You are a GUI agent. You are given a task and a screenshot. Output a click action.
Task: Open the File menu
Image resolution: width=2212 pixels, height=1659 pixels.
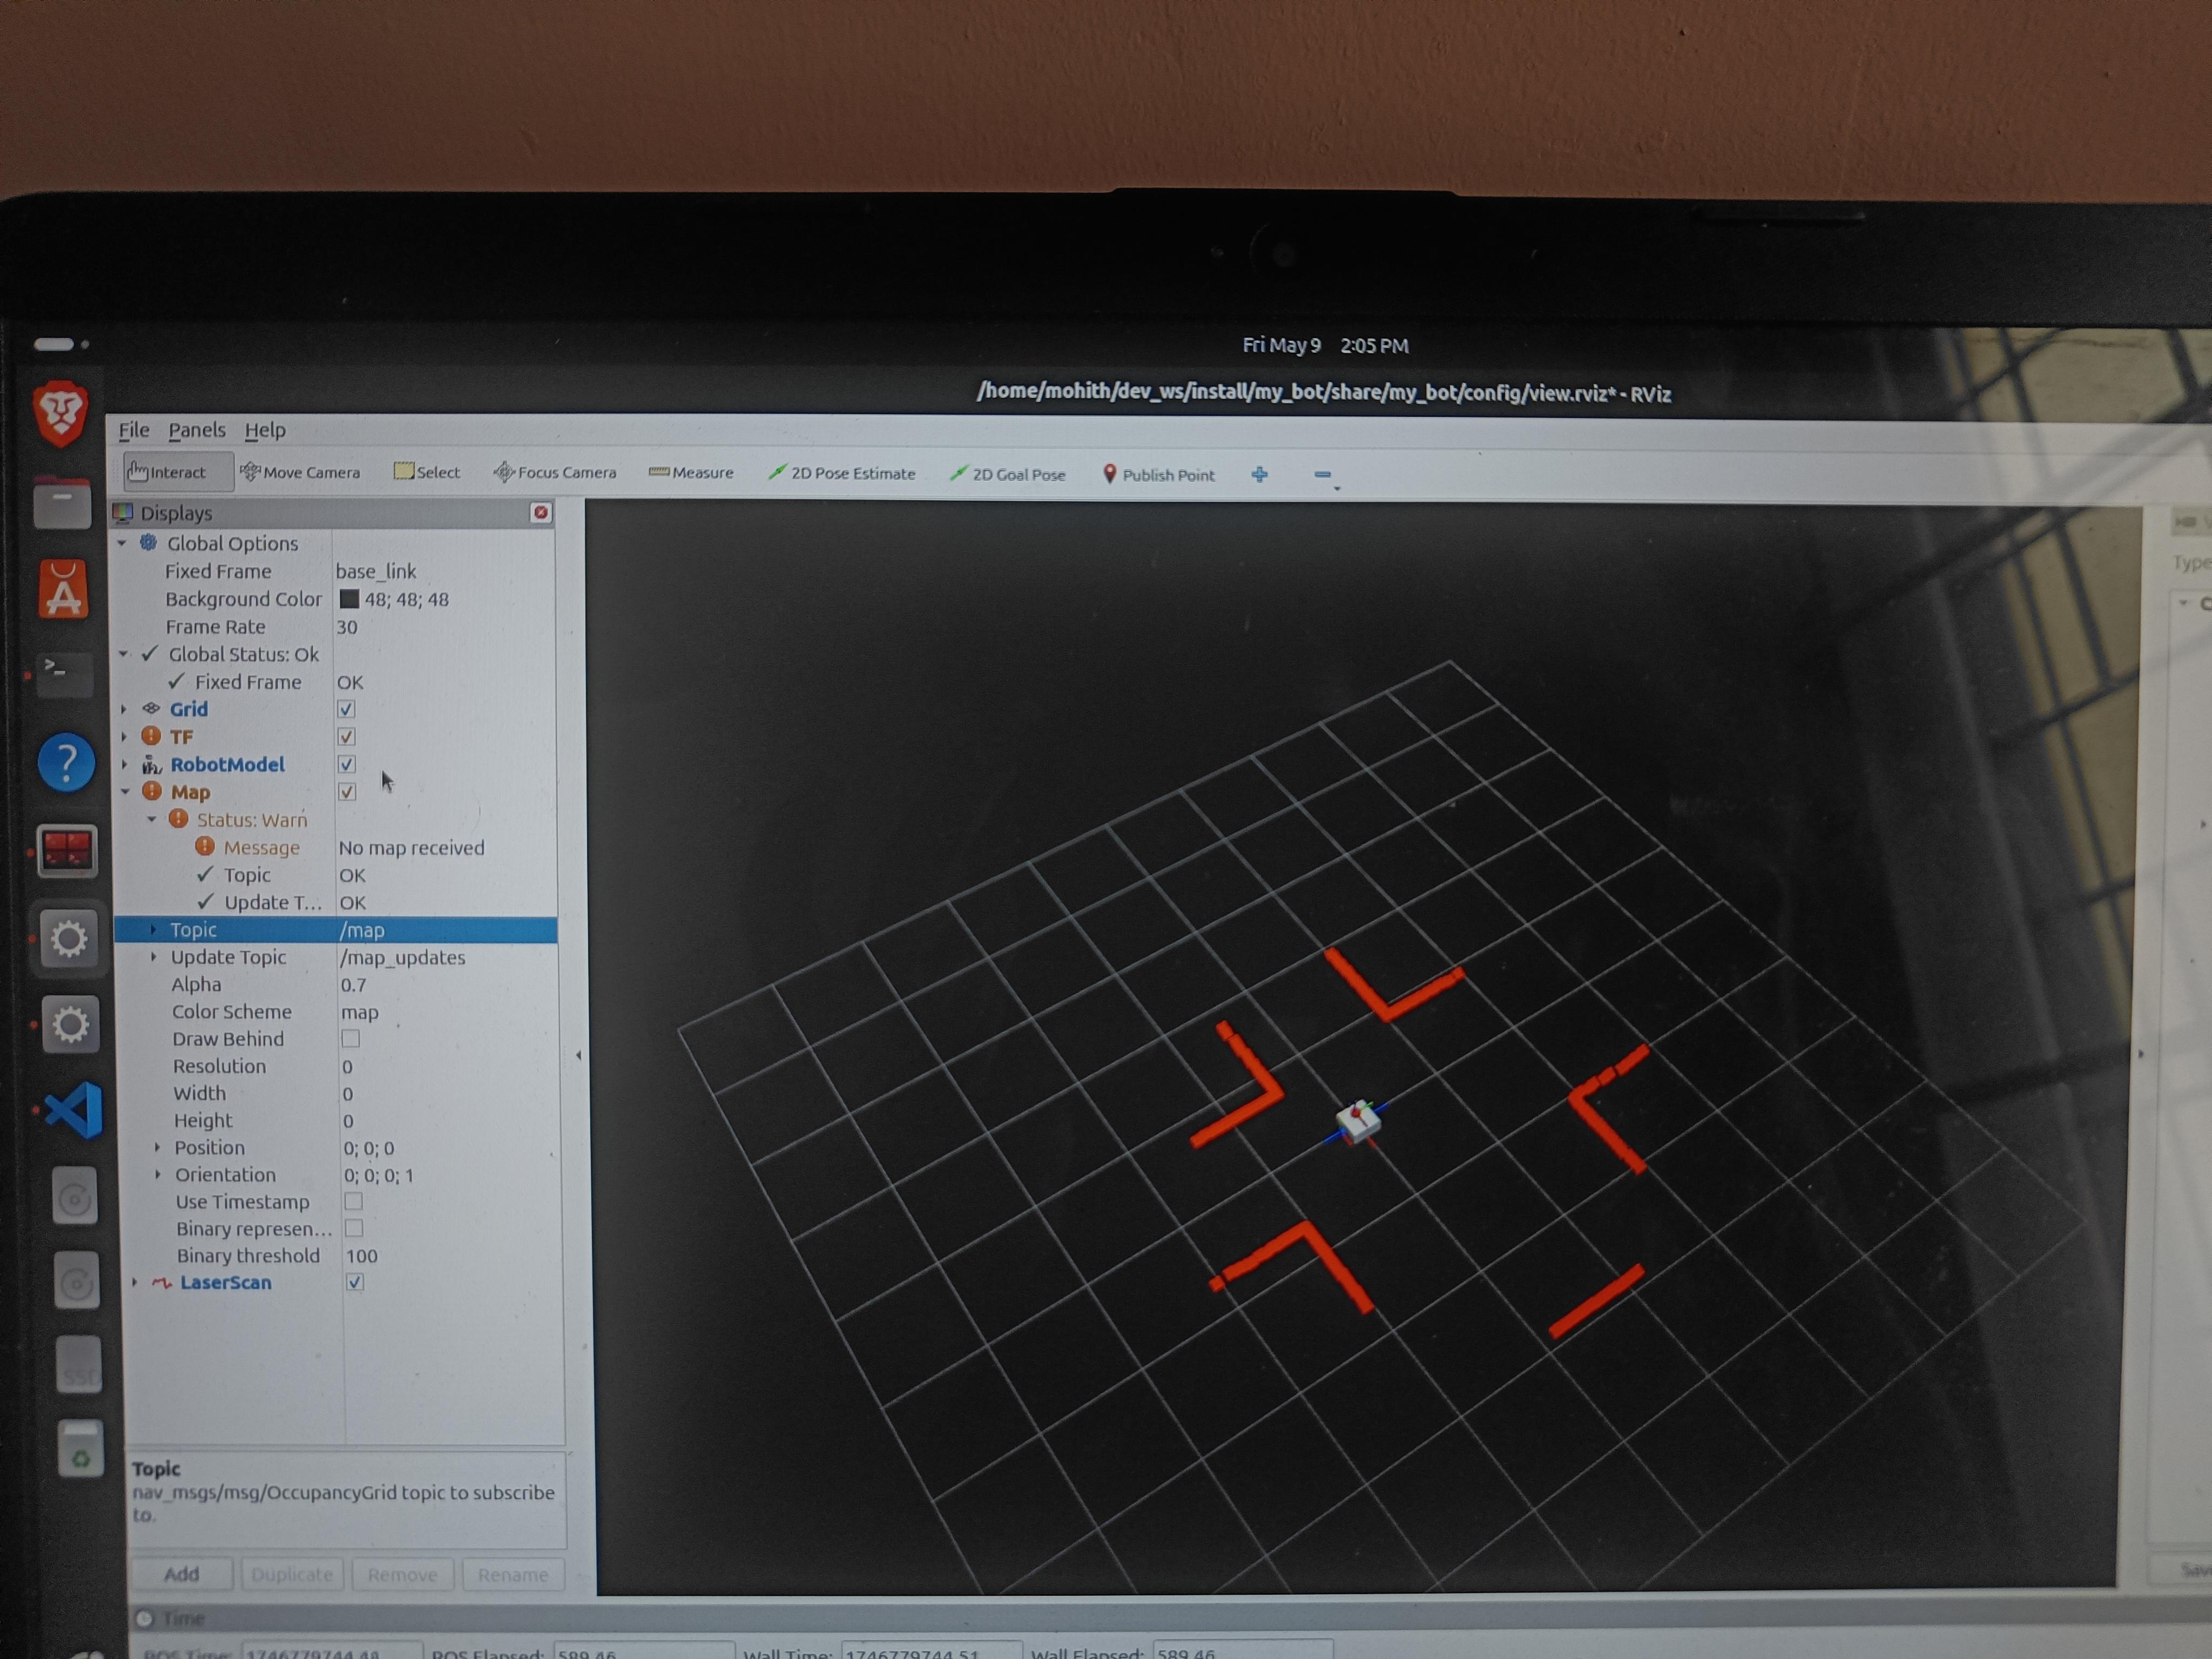pyautogui.click(x=133, y=430)
